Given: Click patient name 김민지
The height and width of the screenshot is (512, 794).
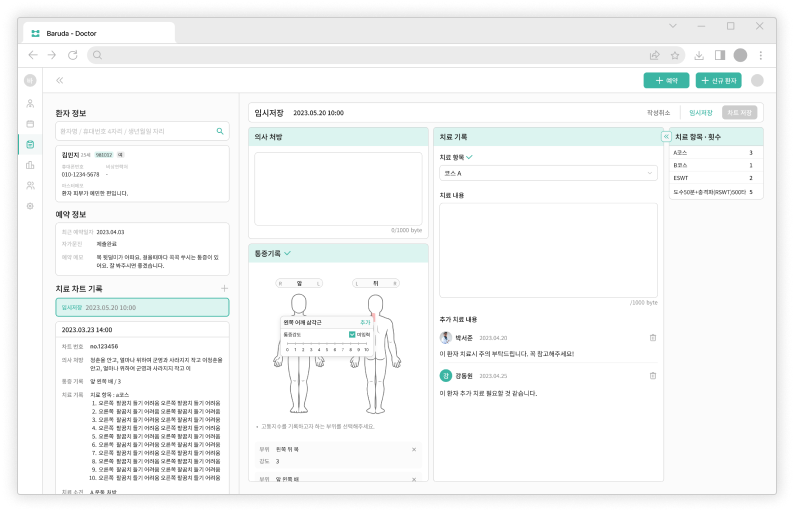Looking at the screenshot, I should (x=70, y=154).
